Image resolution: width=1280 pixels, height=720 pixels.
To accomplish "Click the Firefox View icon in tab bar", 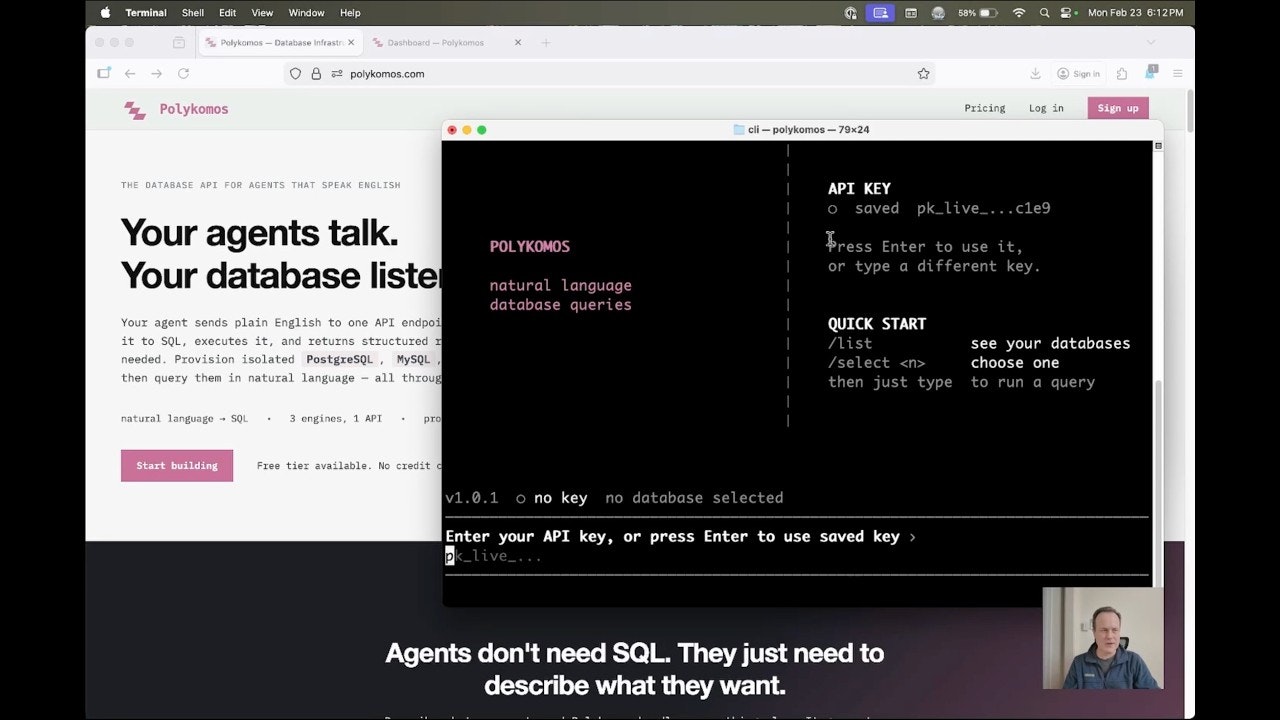I will [179, 43].
